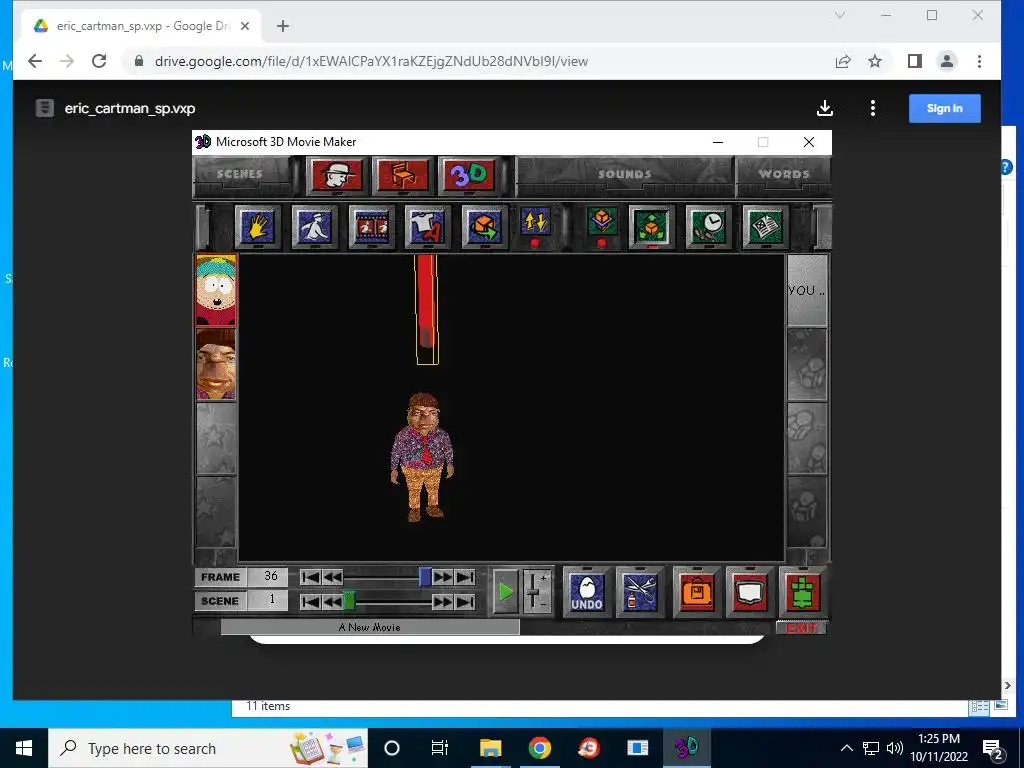Toggle the up/down arrows movement tool
The image size is (1024, 768).
point(535,227)
